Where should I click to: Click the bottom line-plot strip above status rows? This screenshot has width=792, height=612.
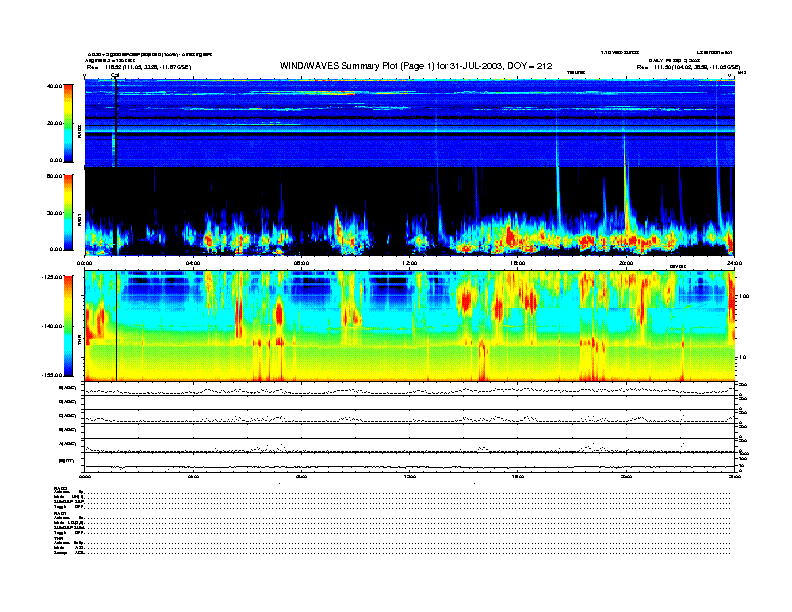(x=410, y=463)
